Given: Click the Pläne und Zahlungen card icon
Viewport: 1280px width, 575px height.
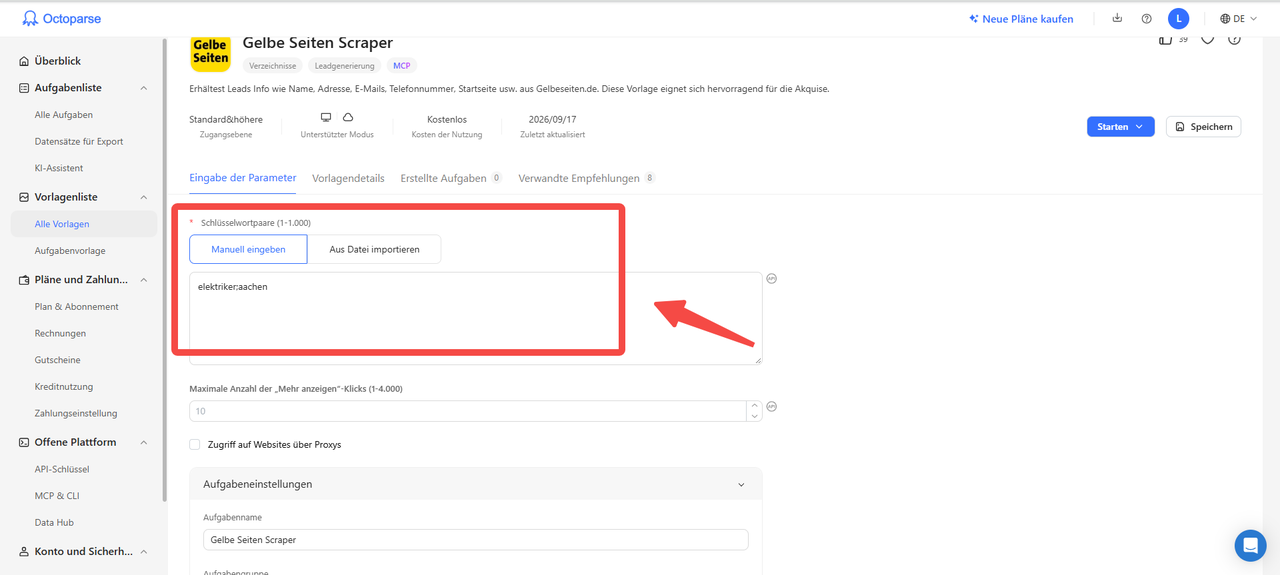Looking at the screenshot, I should point(24,280).
